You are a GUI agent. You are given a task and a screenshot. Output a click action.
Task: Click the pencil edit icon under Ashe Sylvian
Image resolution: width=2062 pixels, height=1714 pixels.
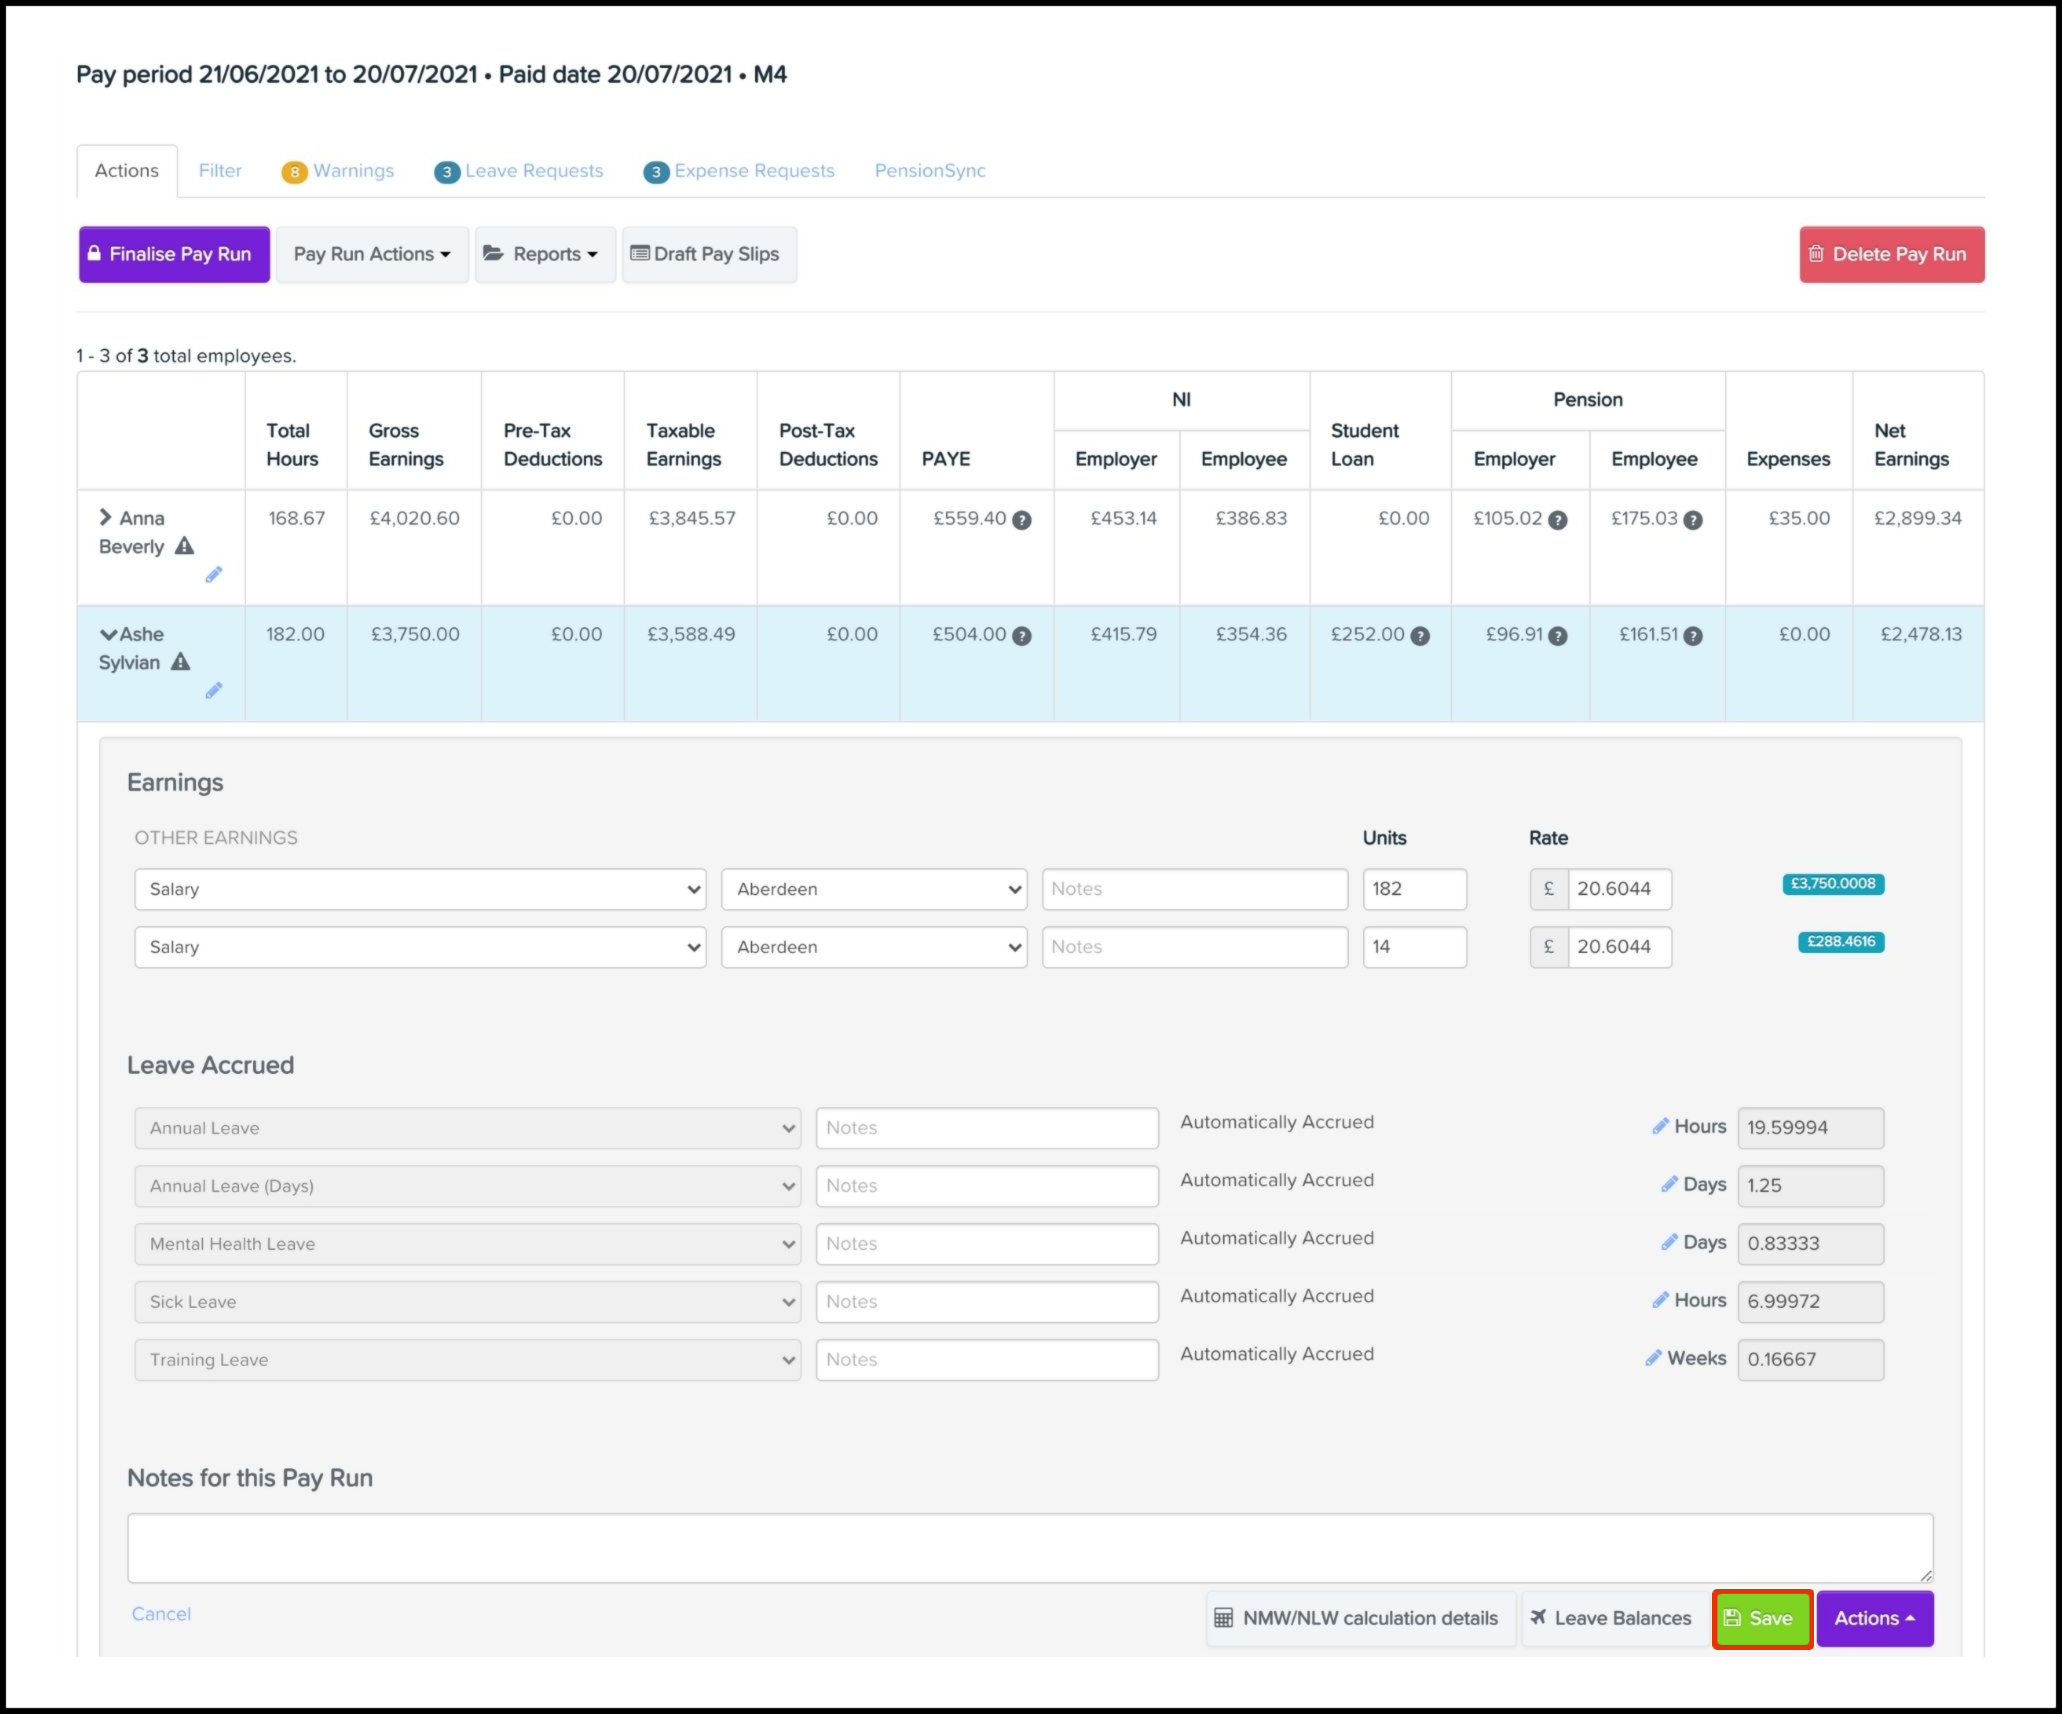tap(213, 690)
